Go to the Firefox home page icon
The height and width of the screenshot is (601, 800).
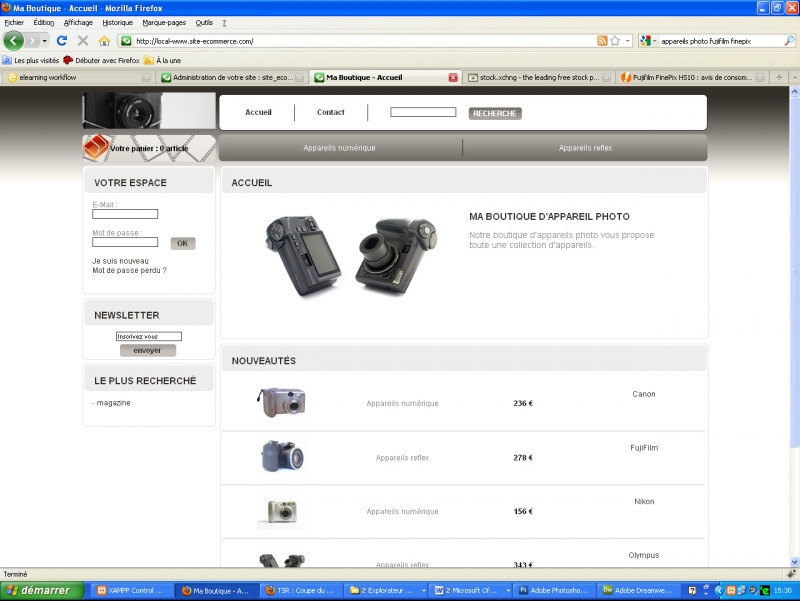pyautogui.click(x=104, y=41)
